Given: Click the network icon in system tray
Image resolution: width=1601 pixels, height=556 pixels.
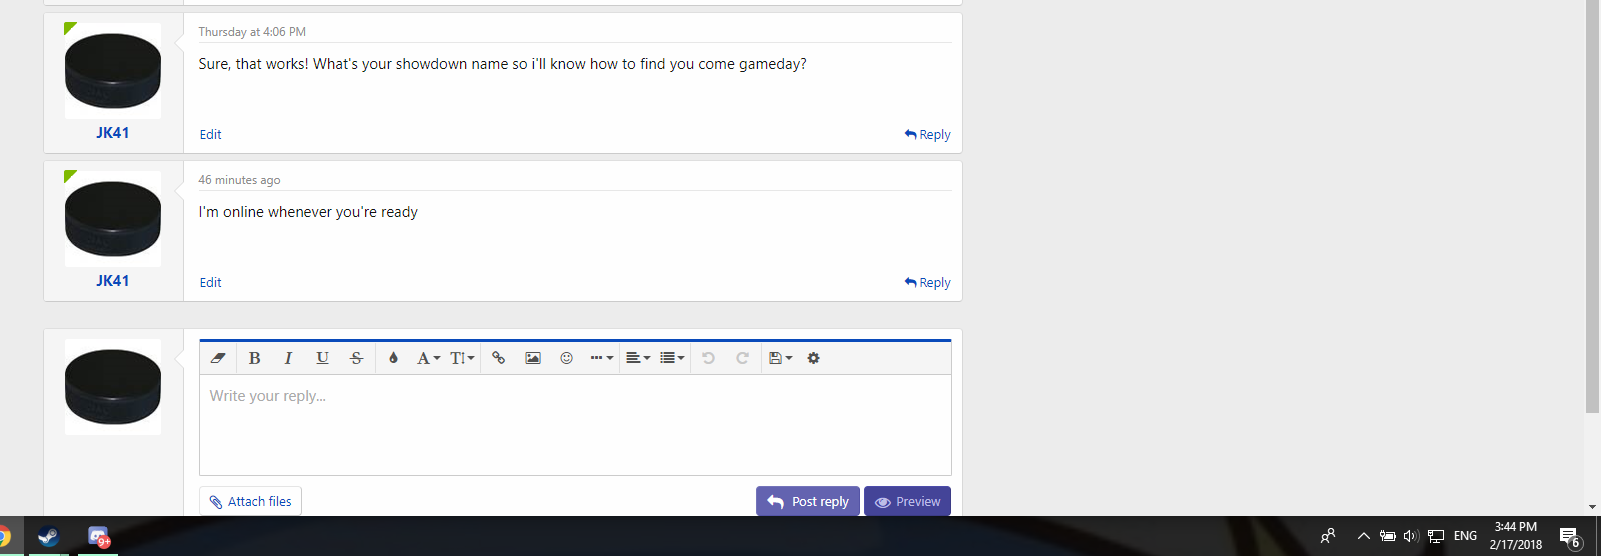Looking at the screenshot, I should (1436, 536).
